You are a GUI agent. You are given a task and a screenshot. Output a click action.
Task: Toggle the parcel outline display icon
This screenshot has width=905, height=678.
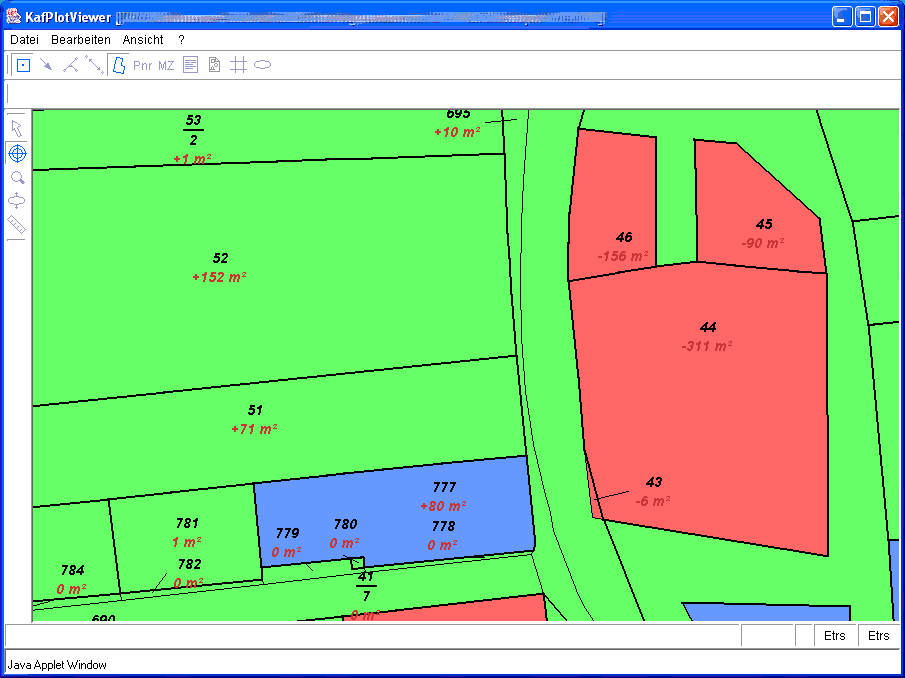coord(118,65)
